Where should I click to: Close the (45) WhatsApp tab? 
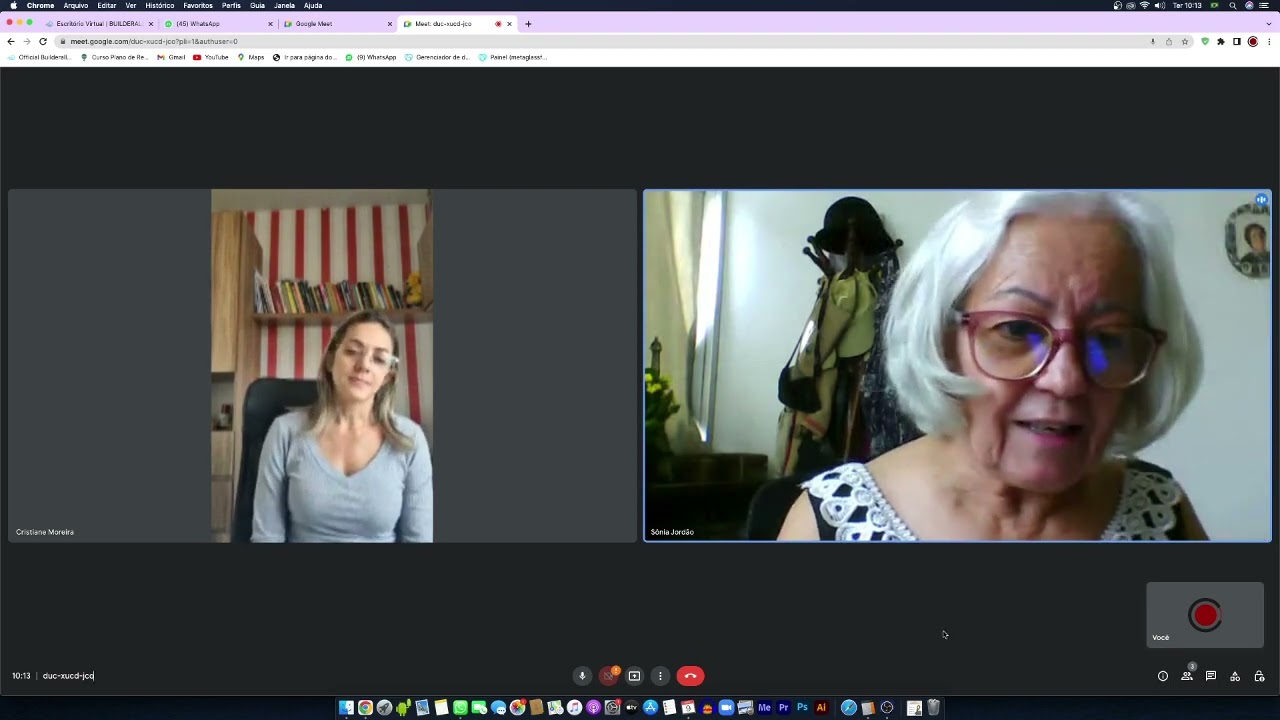pos(270,24)
